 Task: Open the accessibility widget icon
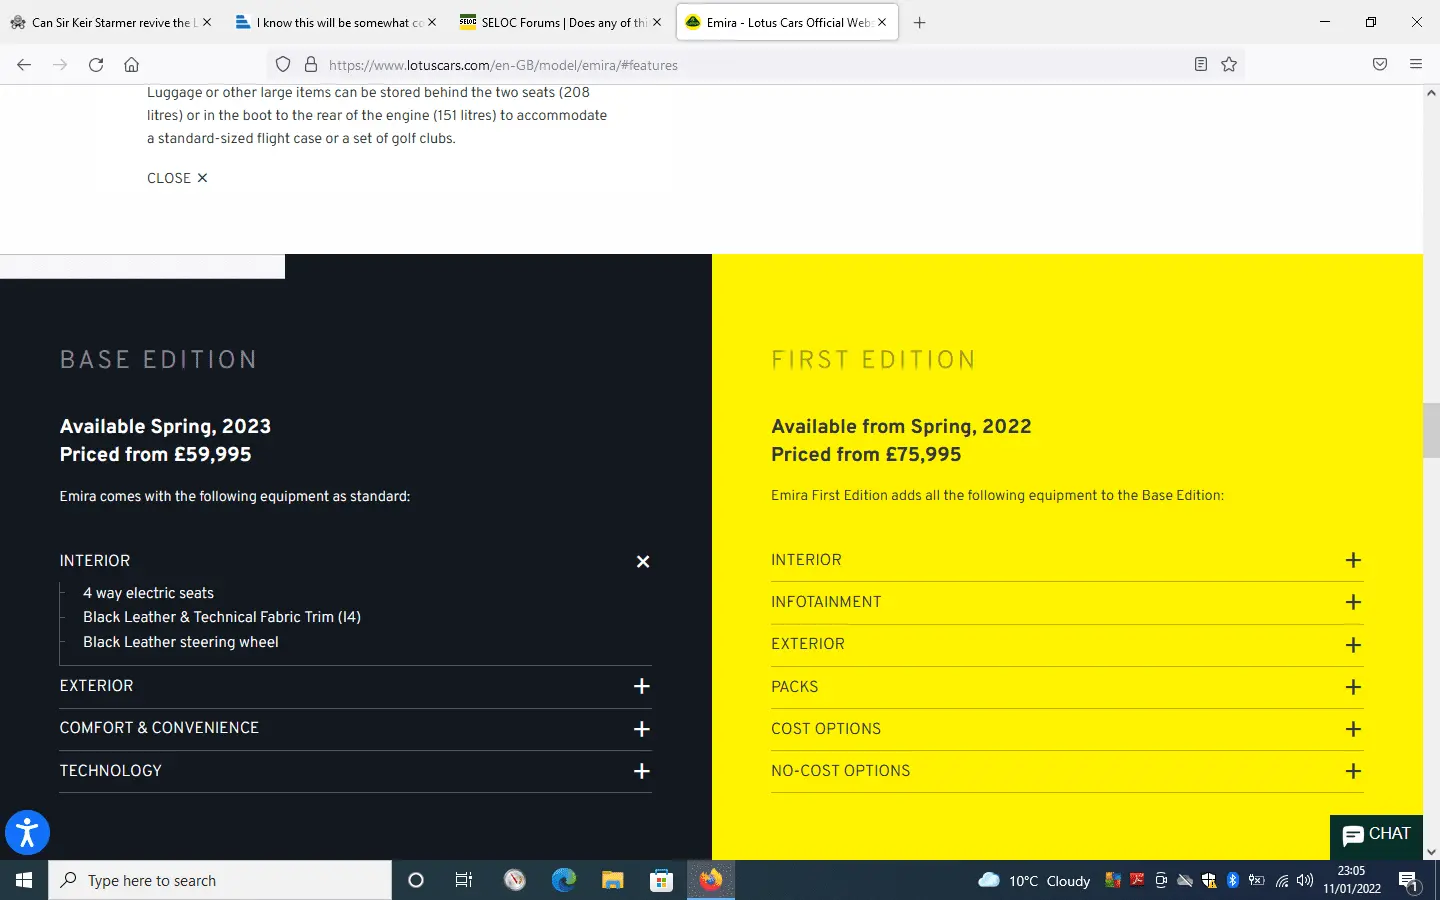(27, 832)
